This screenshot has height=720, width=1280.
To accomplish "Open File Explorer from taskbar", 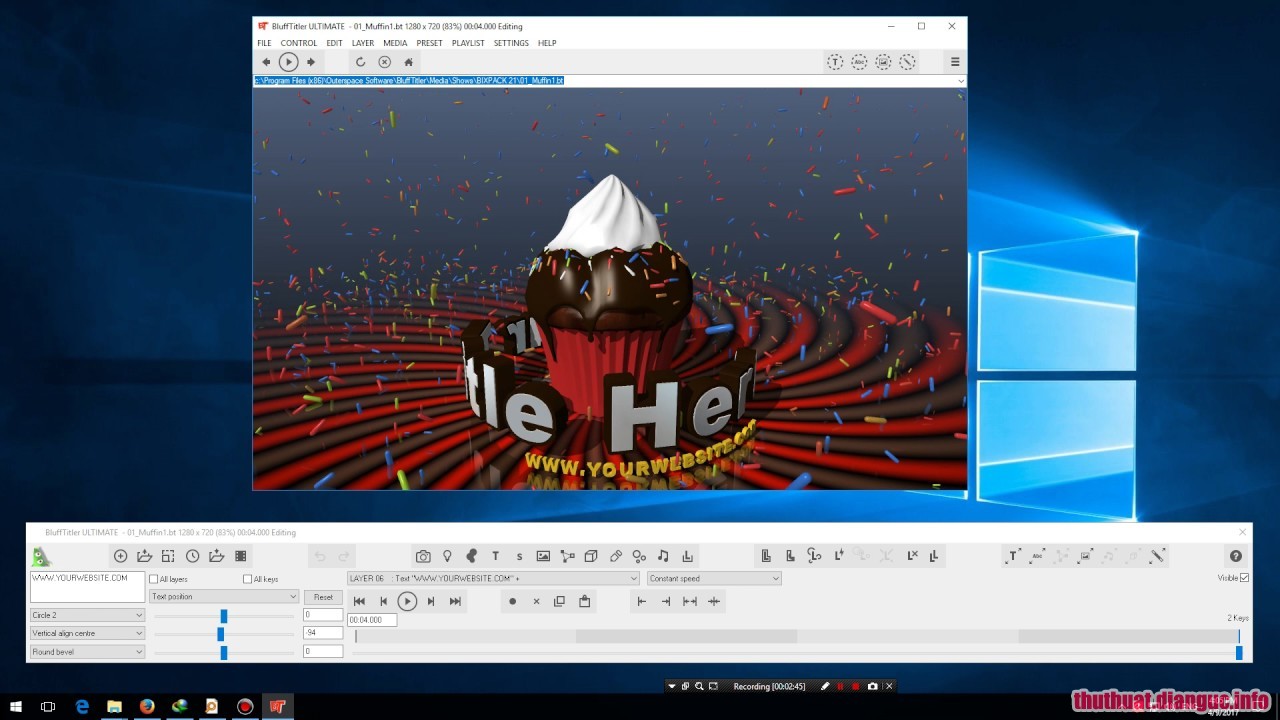I will (114, 706).
